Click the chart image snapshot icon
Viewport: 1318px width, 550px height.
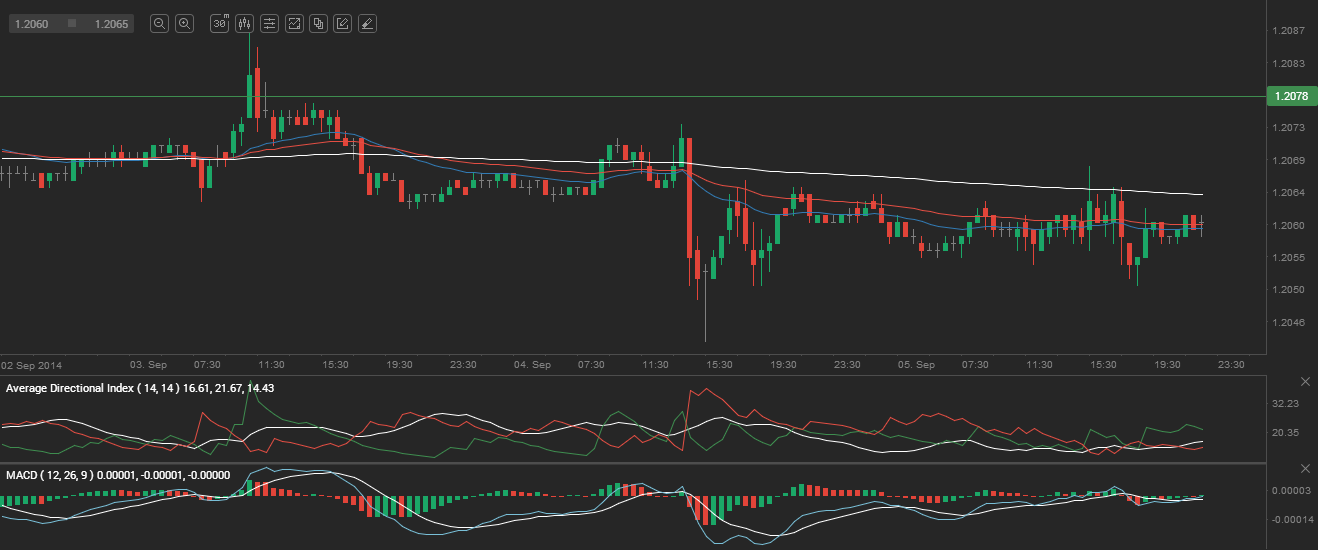tap(294, 23)
